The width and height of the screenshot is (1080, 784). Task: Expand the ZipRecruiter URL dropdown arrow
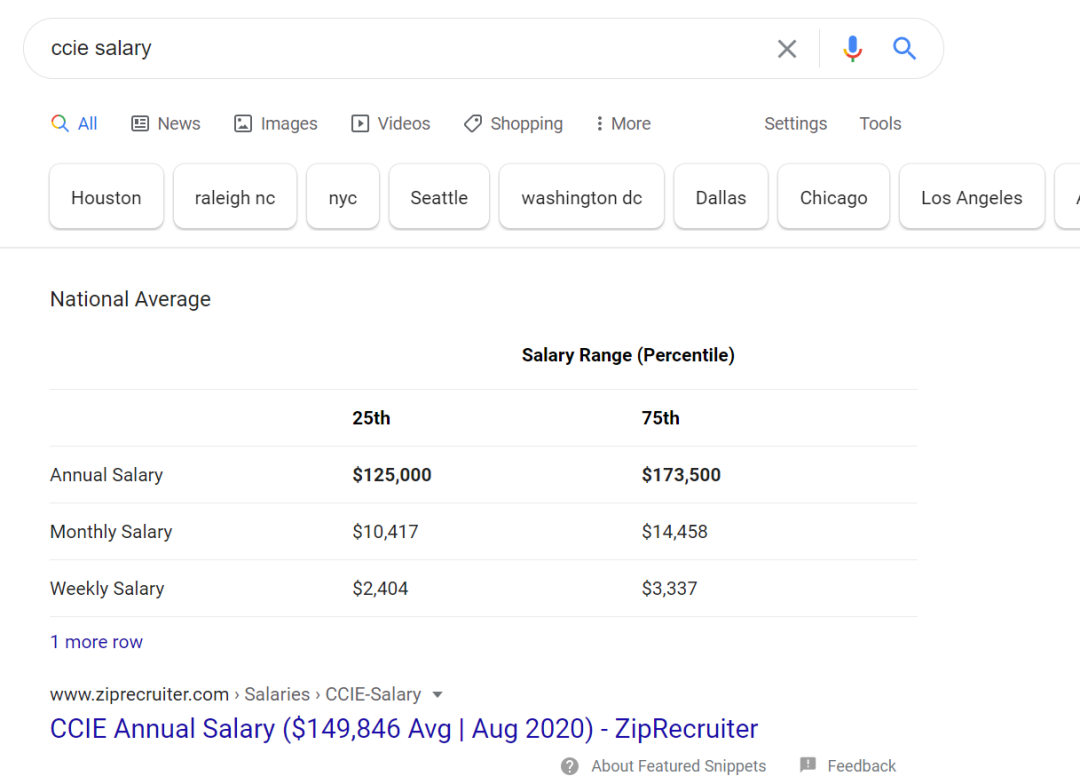click(x=437, y=694)
